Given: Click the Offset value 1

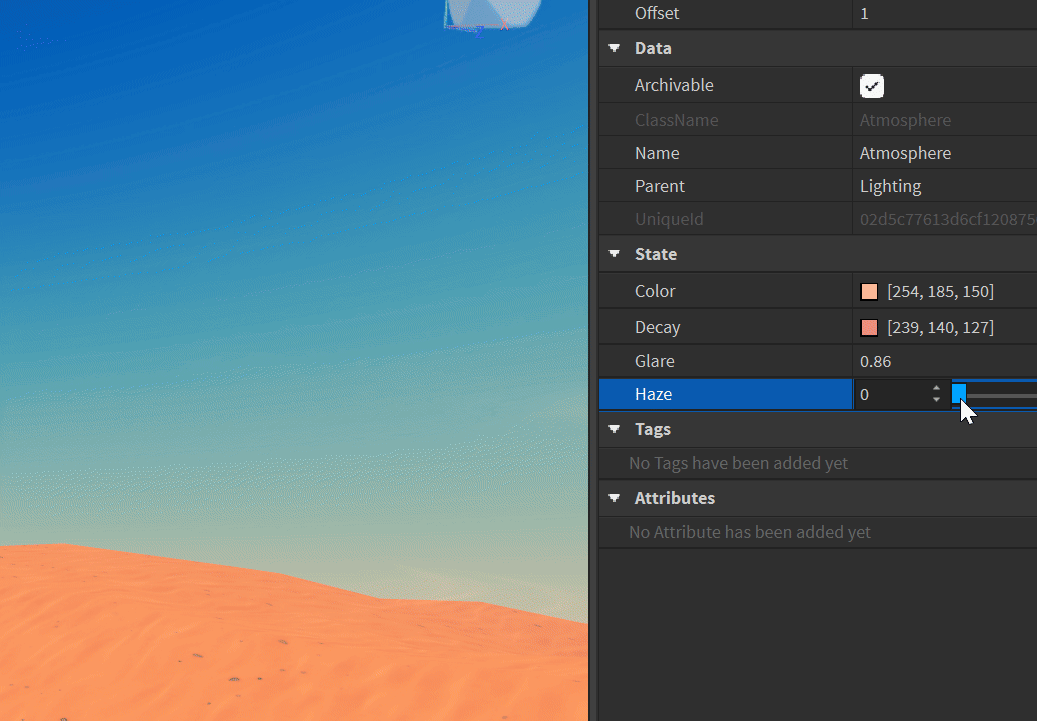Looking at the screenshot, I should pyautogui.click(x=864, y=13).
